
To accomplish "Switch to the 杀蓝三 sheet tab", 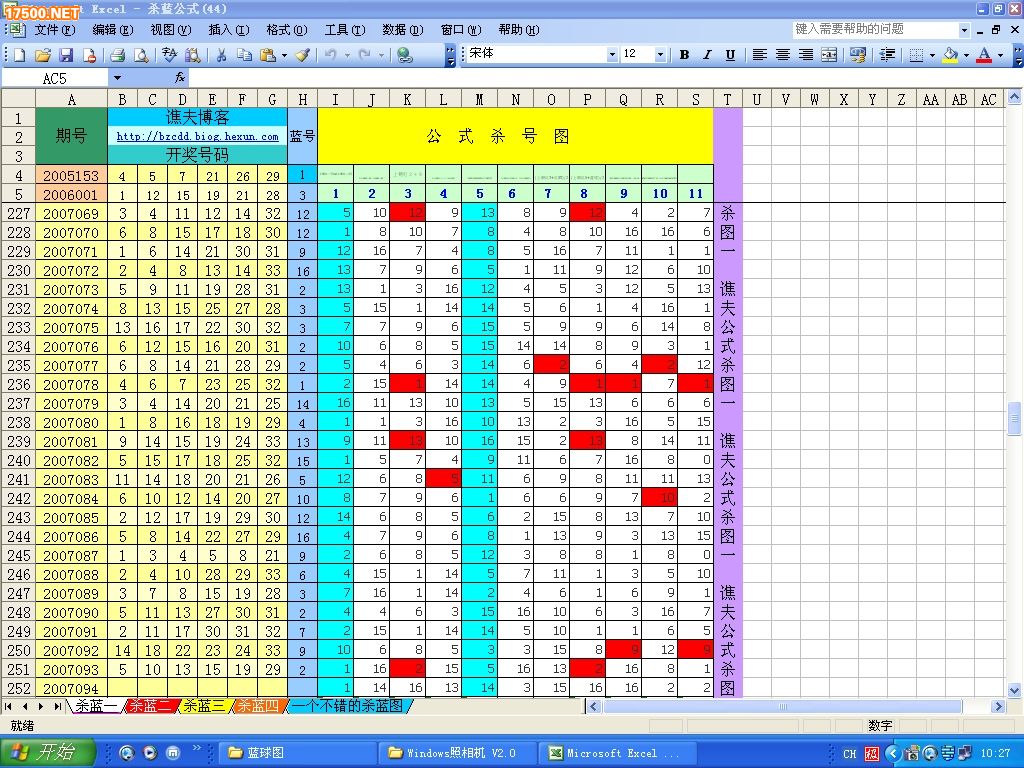I will click(x=204, y=706).
